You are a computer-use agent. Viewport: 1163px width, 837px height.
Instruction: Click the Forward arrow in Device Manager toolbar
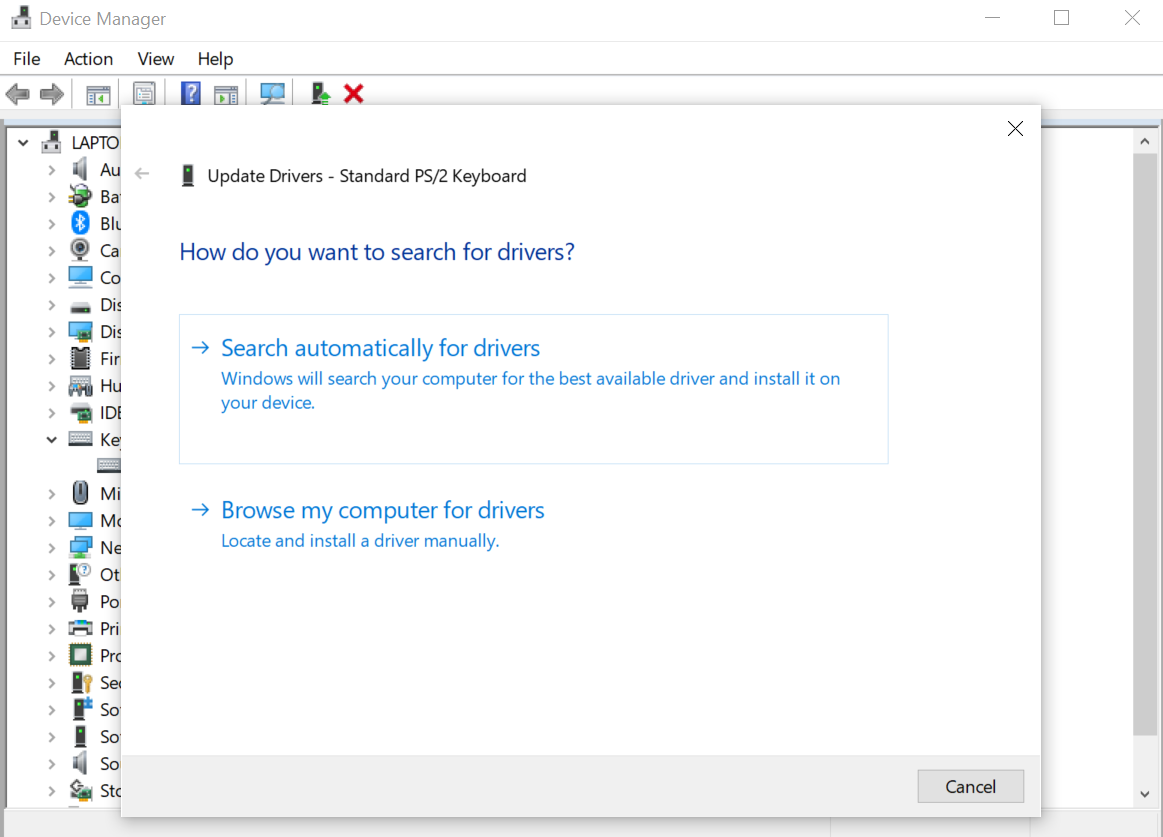[52, 94]
